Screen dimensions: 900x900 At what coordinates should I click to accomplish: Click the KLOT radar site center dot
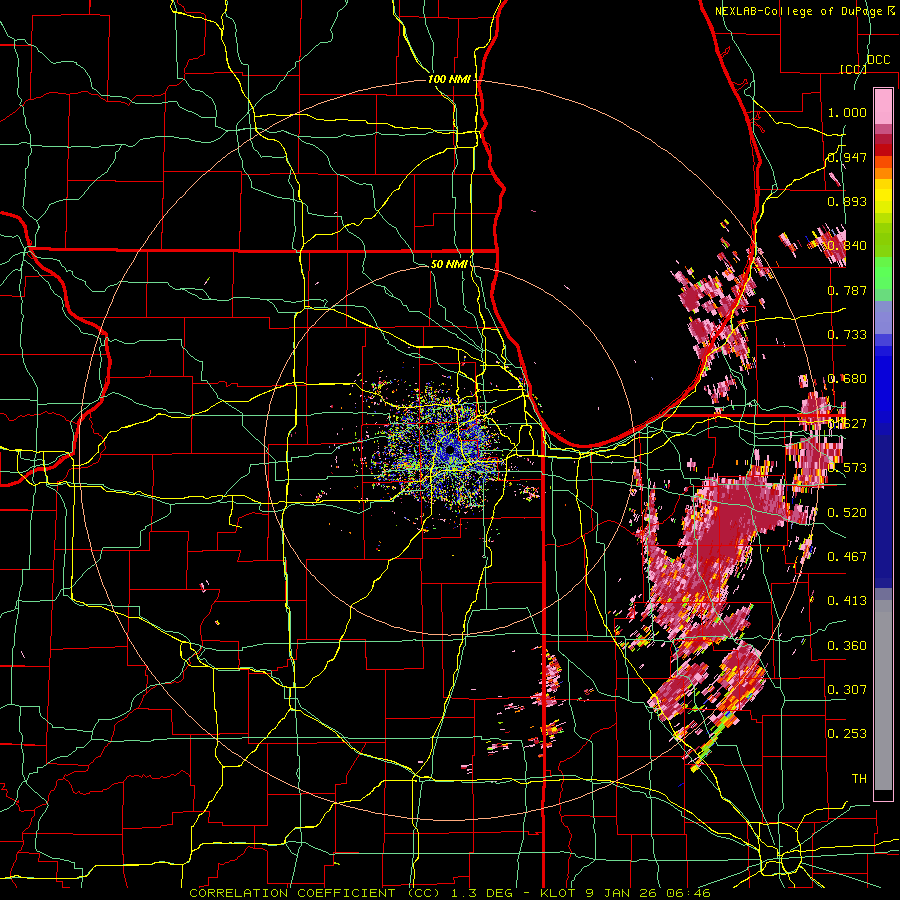tap(450, 451)
